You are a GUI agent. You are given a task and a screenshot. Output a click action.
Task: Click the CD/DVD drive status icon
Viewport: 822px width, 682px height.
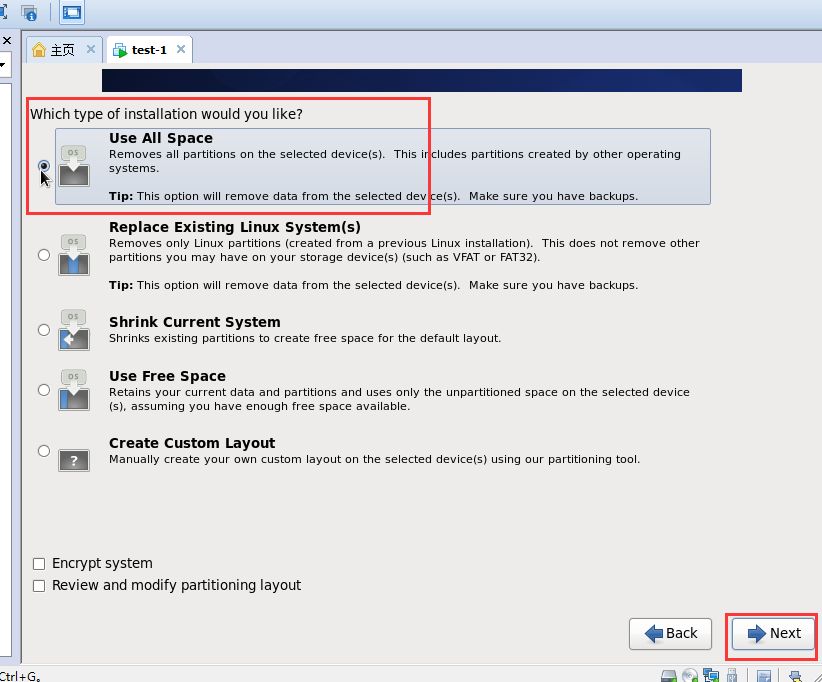coord(690,676)
